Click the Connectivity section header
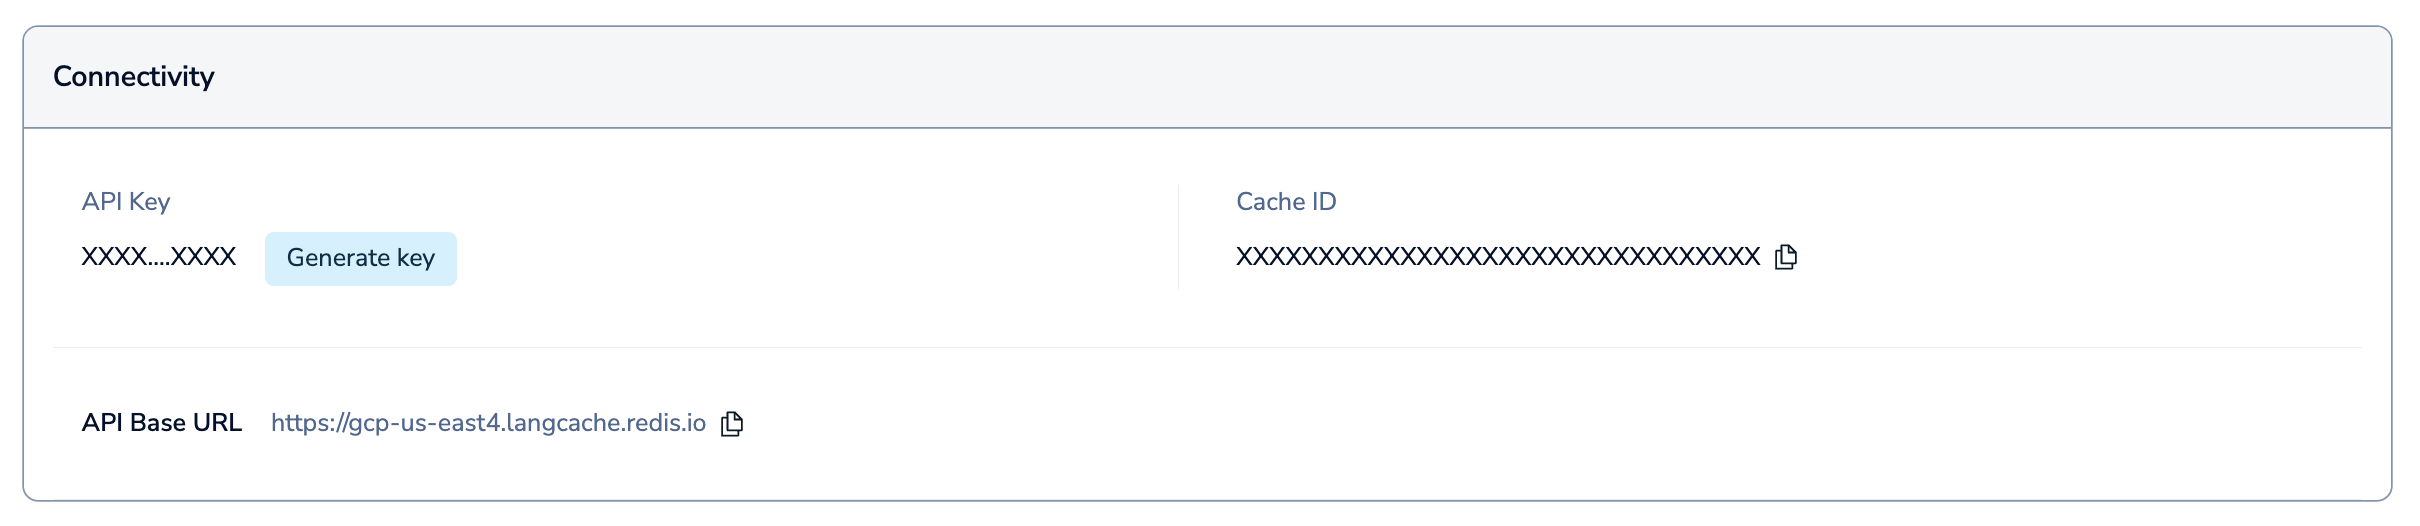 (134, 77)
